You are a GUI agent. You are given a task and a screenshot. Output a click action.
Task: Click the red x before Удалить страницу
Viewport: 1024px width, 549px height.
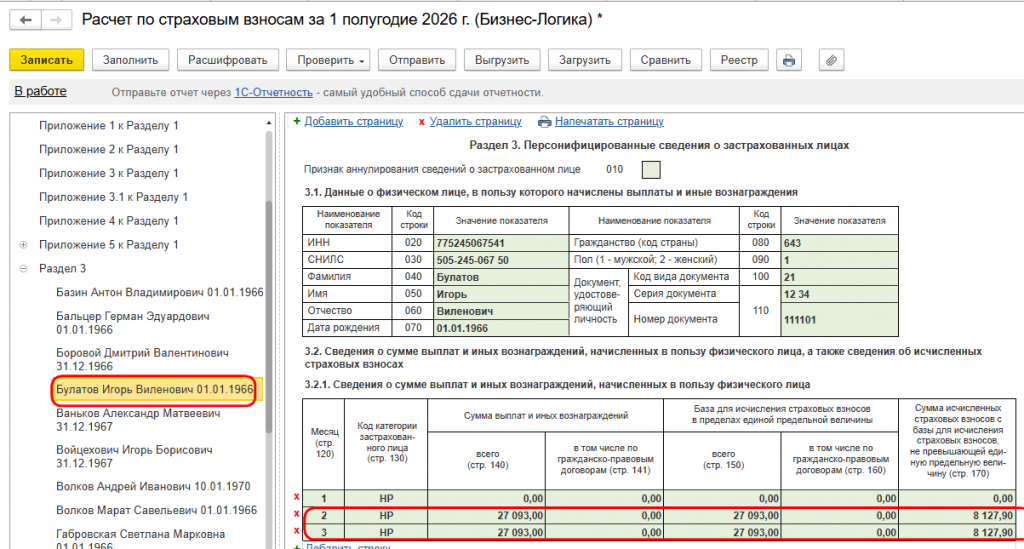(x=421, y=122)
